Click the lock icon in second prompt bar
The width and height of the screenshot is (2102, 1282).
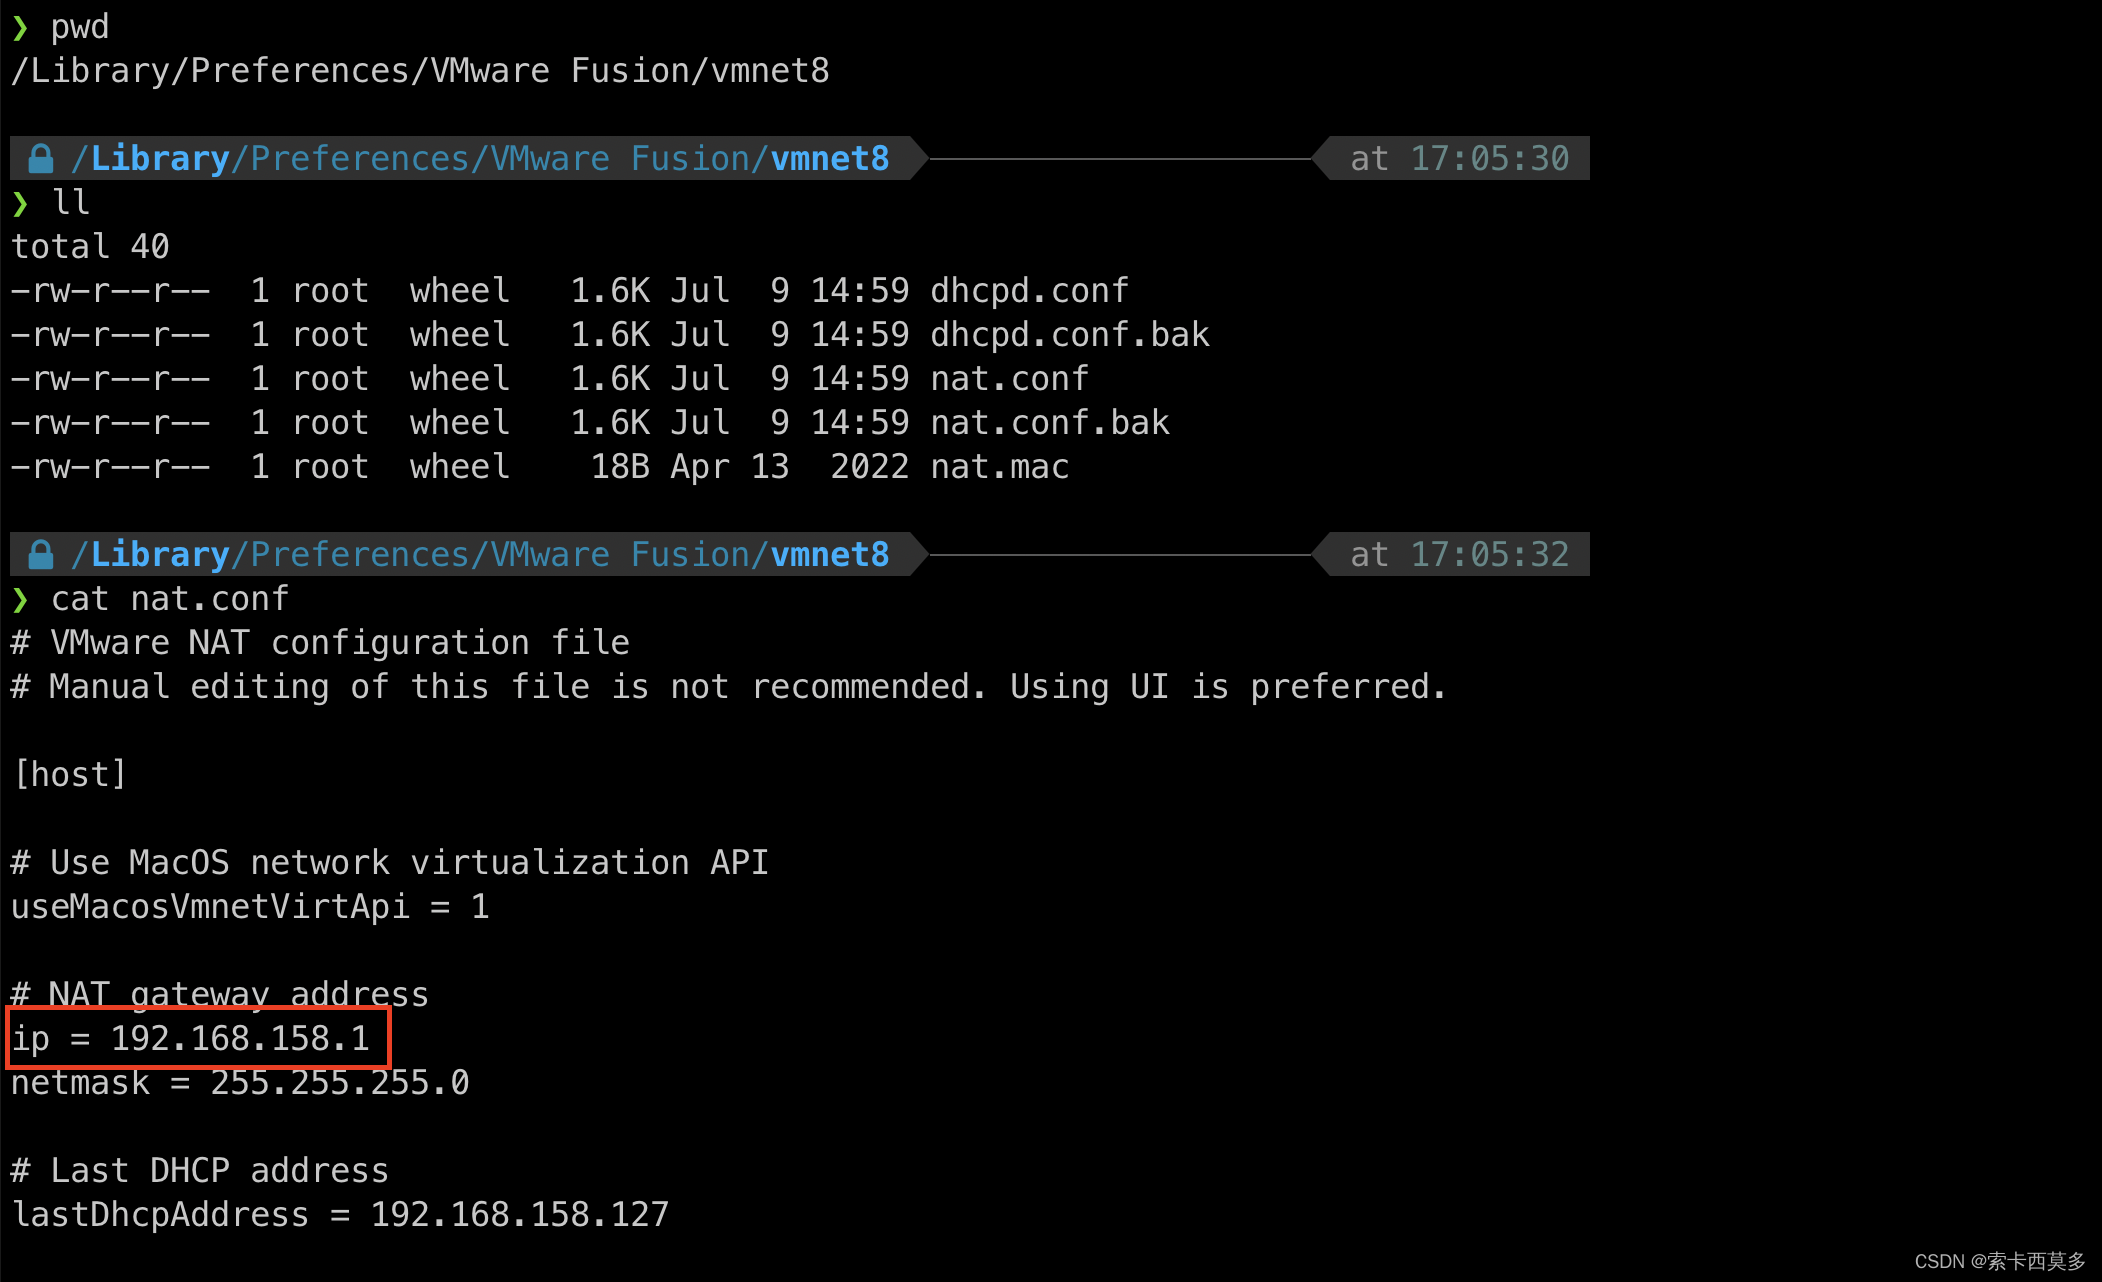click(41, 554)
